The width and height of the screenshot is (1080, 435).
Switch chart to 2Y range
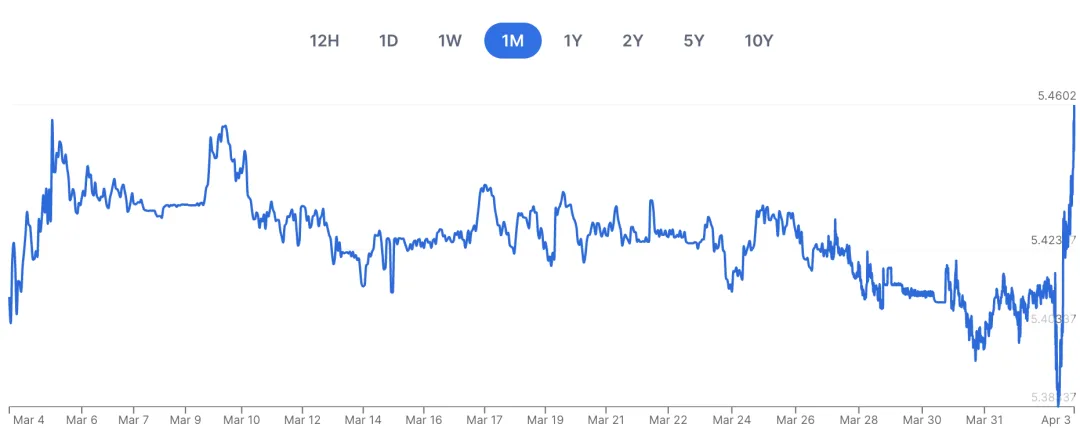632,41
